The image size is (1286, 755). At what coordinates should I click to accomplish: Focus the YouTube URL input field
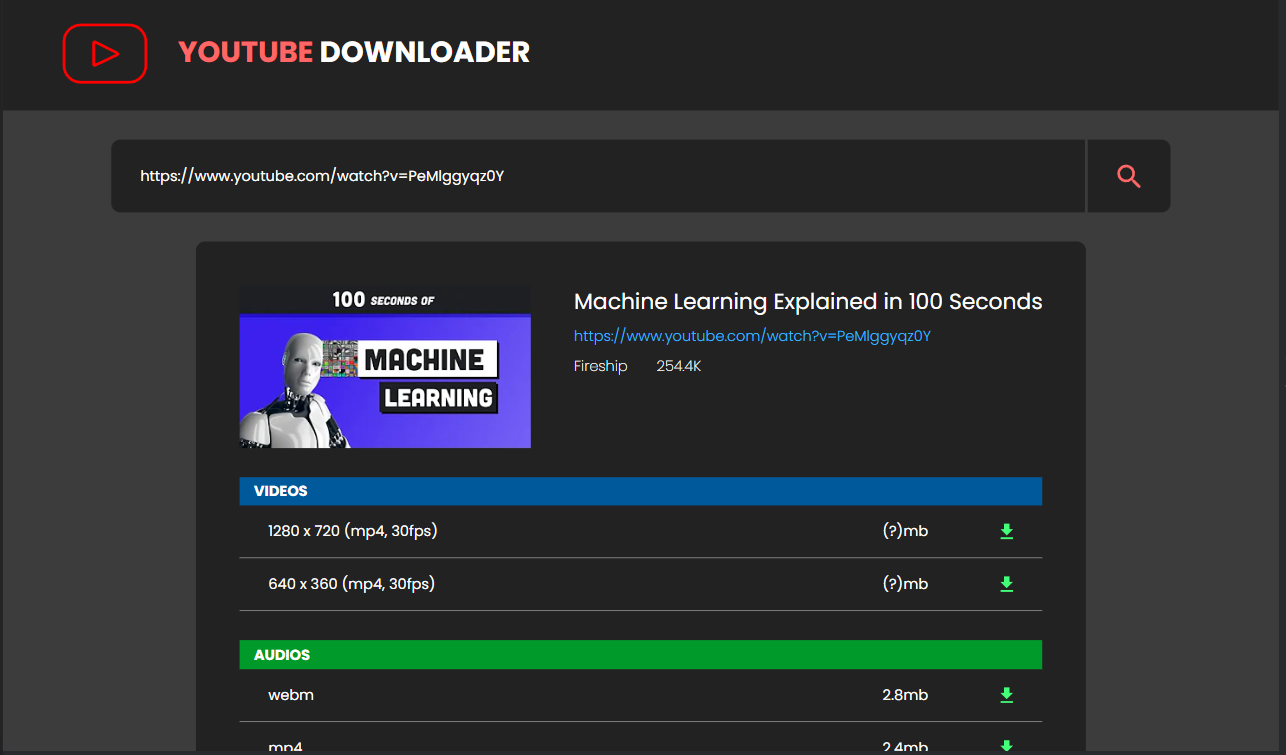[x=598, y=176]
